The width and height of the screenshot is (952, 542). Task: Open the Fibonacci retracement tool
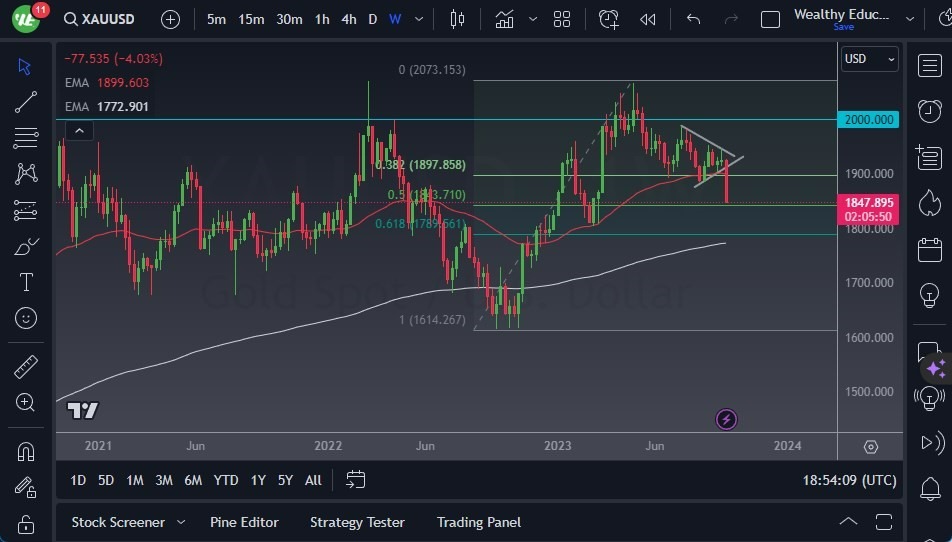pos(26,137)
